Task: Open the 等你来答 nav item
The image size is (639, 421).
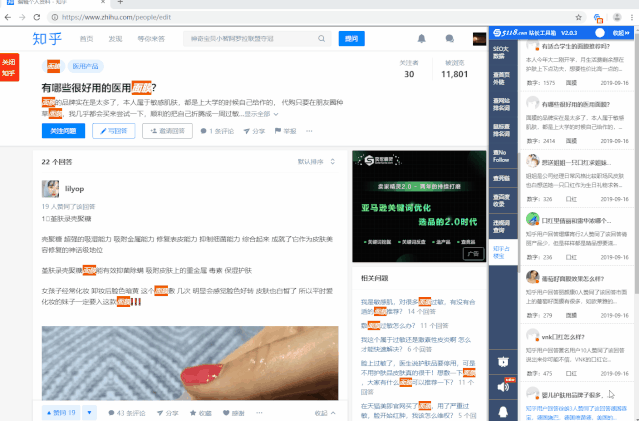Action: [151, 39]
